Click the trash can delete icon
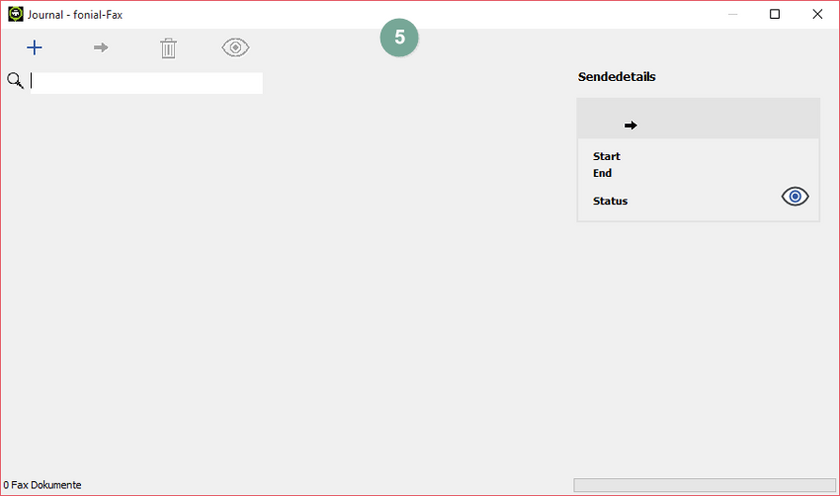 (x=168, y=48)
